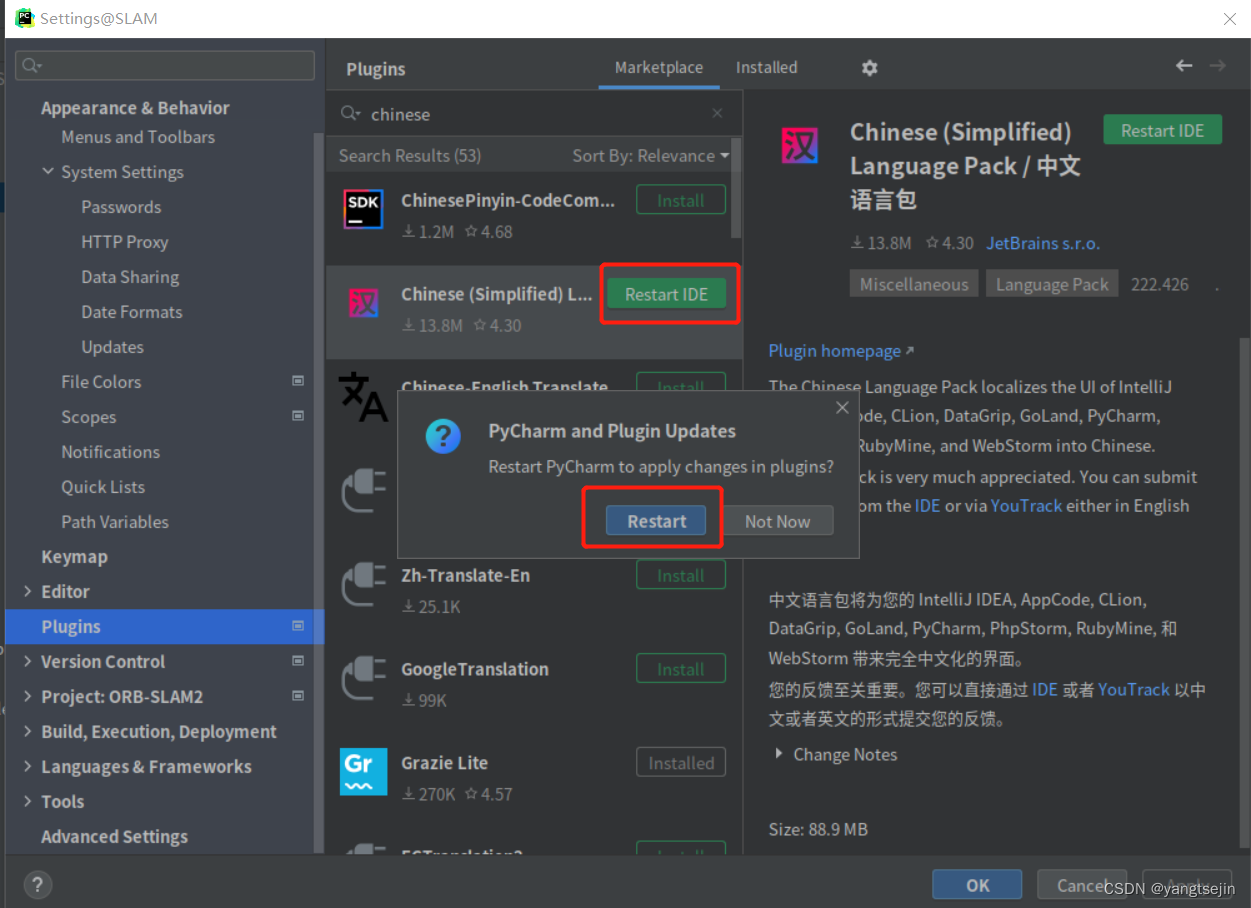Viewport: 1251px width, 908px height.
Task: Click the Chinese-English Translate plugin icon
Action: [x=363, y=396]
